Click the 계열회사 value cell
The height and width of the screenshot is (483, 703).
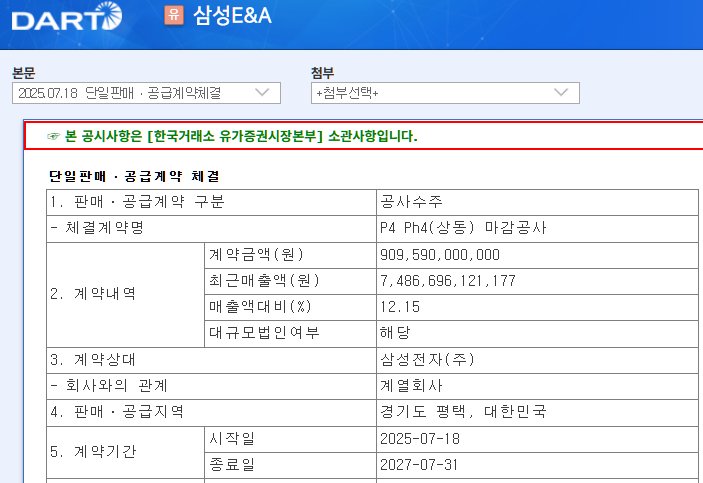coord(537,386)
